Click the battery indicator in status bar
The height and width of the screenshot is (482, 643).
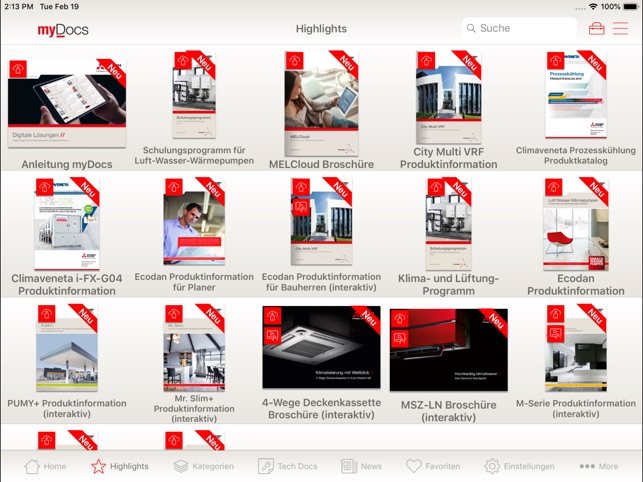tap(630, 7)
